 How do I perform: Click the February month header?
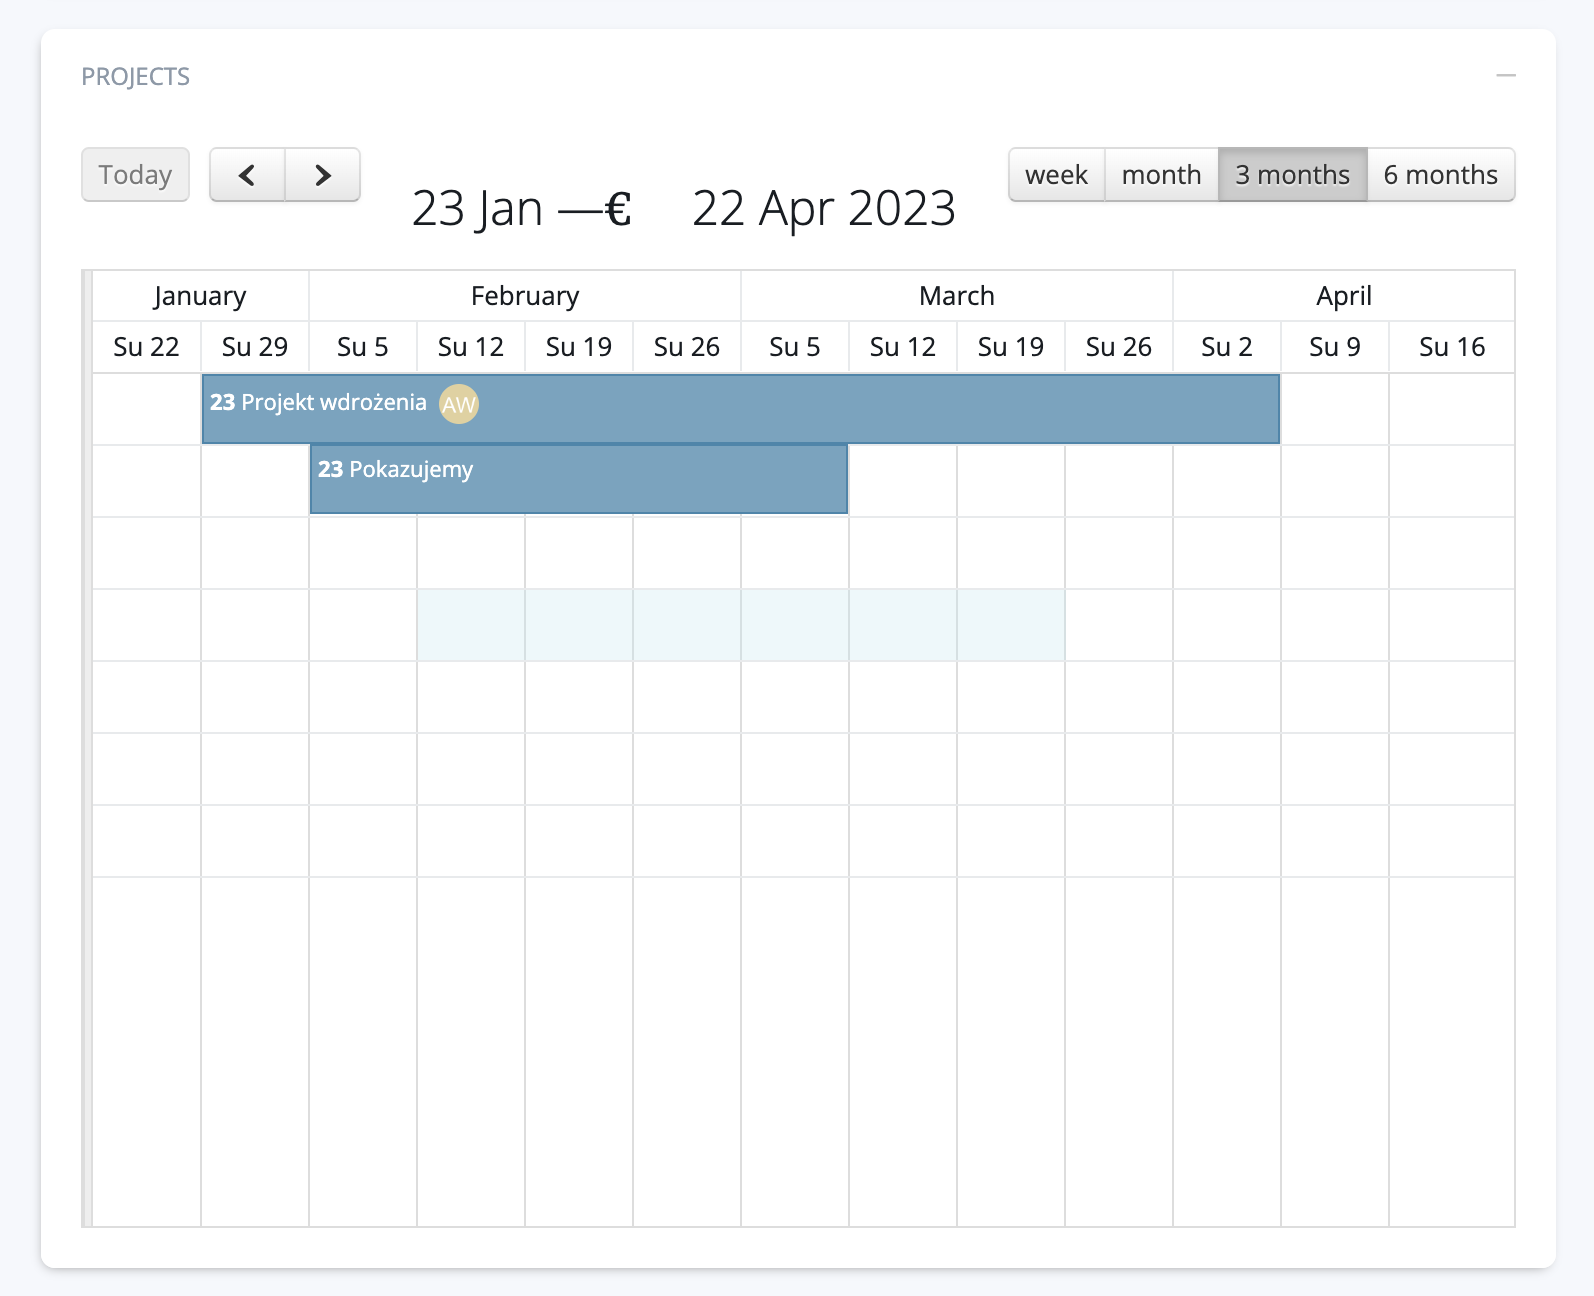(x=525, y=296)
